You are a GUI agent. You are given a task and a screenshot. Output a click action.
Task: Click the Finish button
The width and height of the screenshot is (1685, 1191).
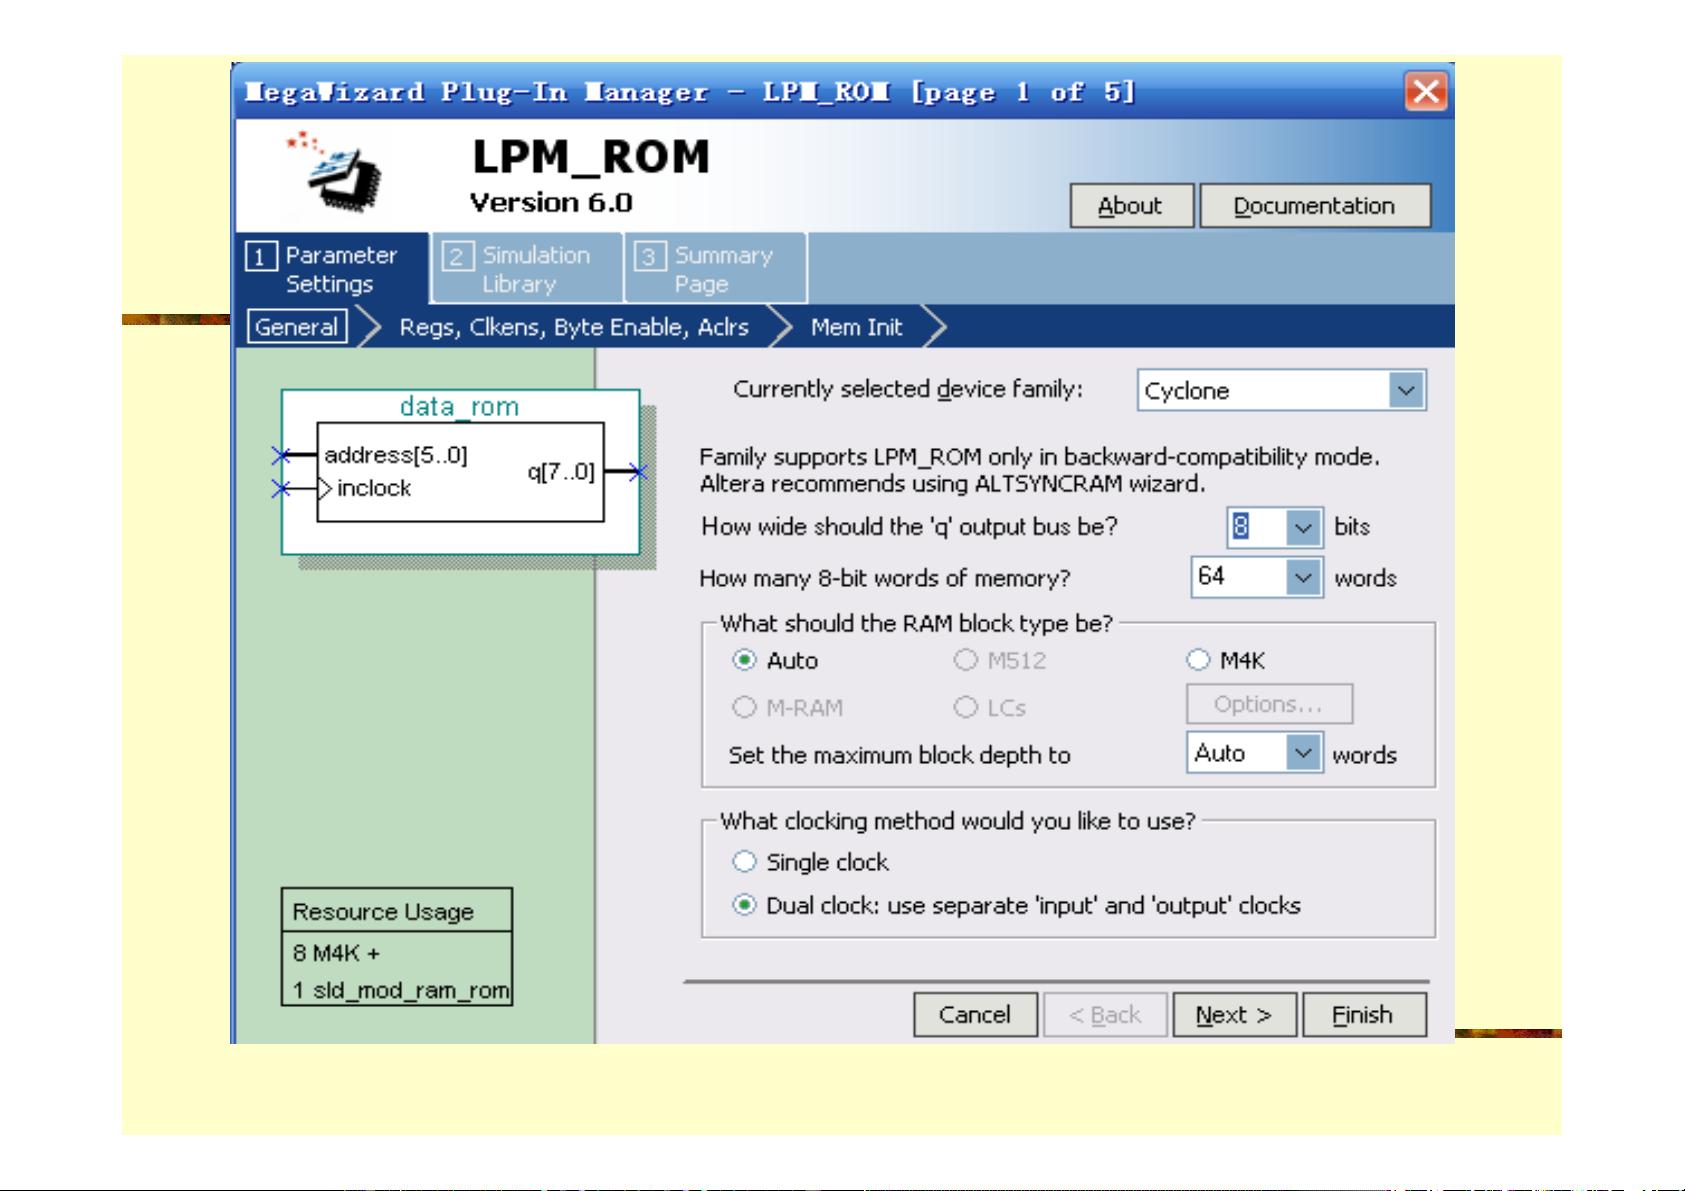point(1362,1015)
